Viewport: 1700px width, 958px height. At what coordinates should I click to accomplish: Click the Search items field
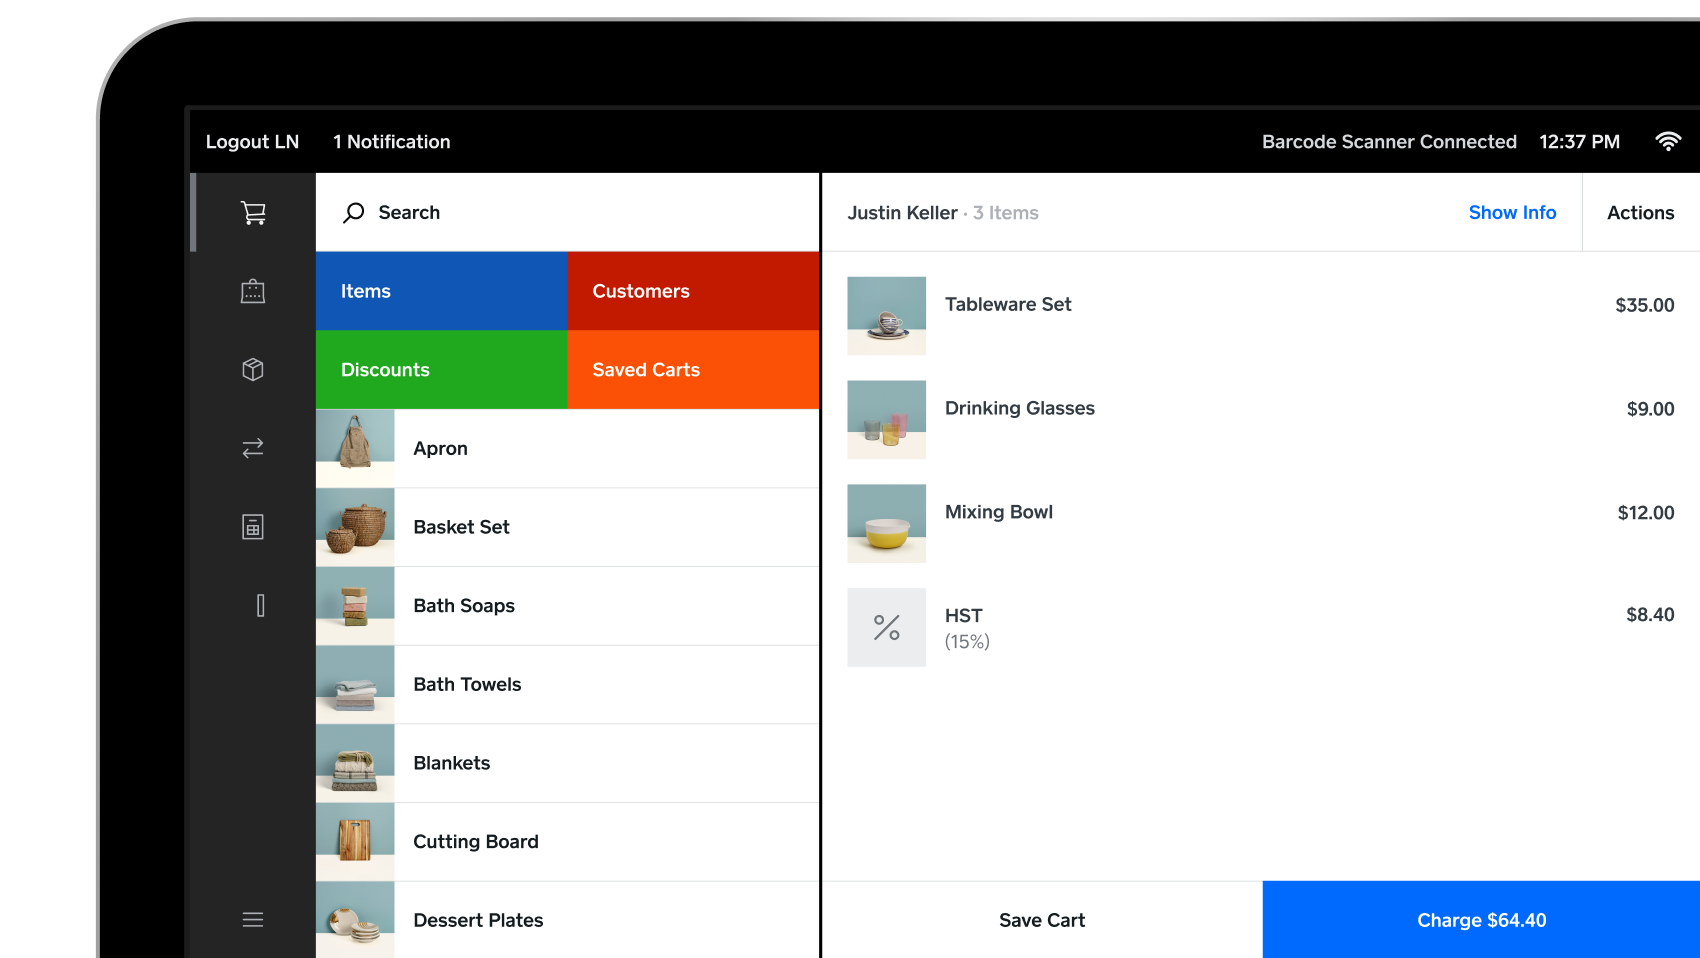500,212
